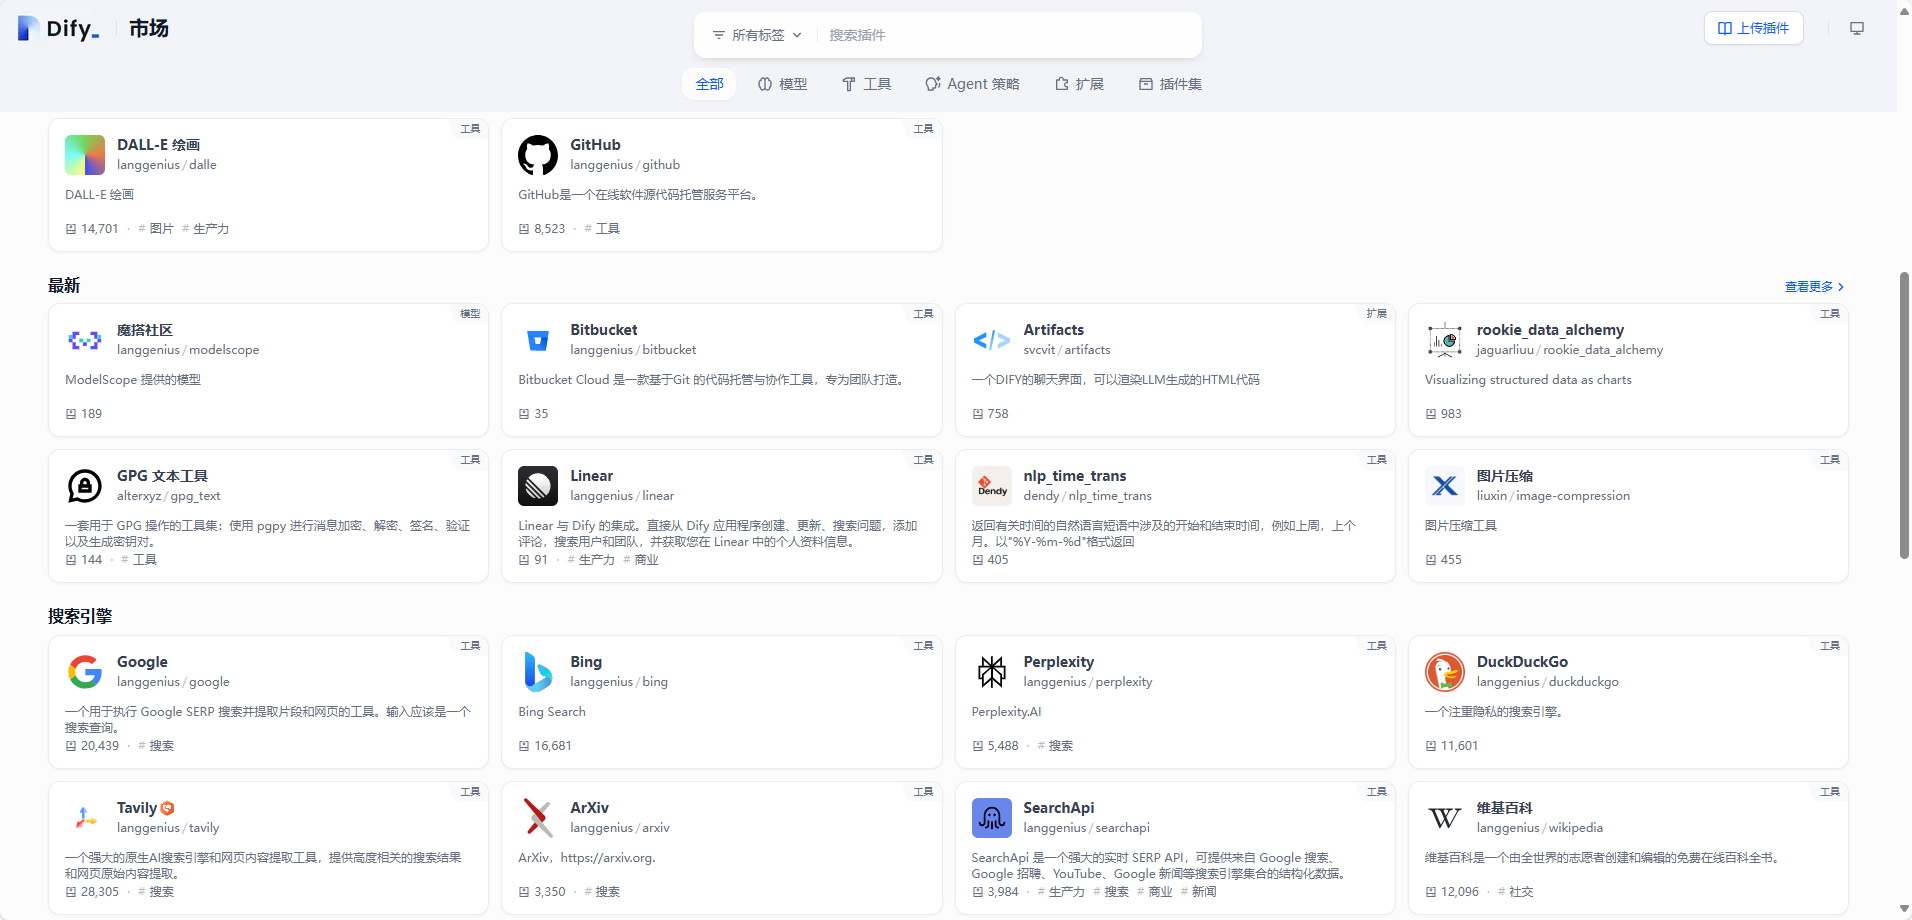The width and height of the screenshot is (1912, 920).
Task: Click the DALL-E 绘画 plugin icon
Action: point(84,155)
